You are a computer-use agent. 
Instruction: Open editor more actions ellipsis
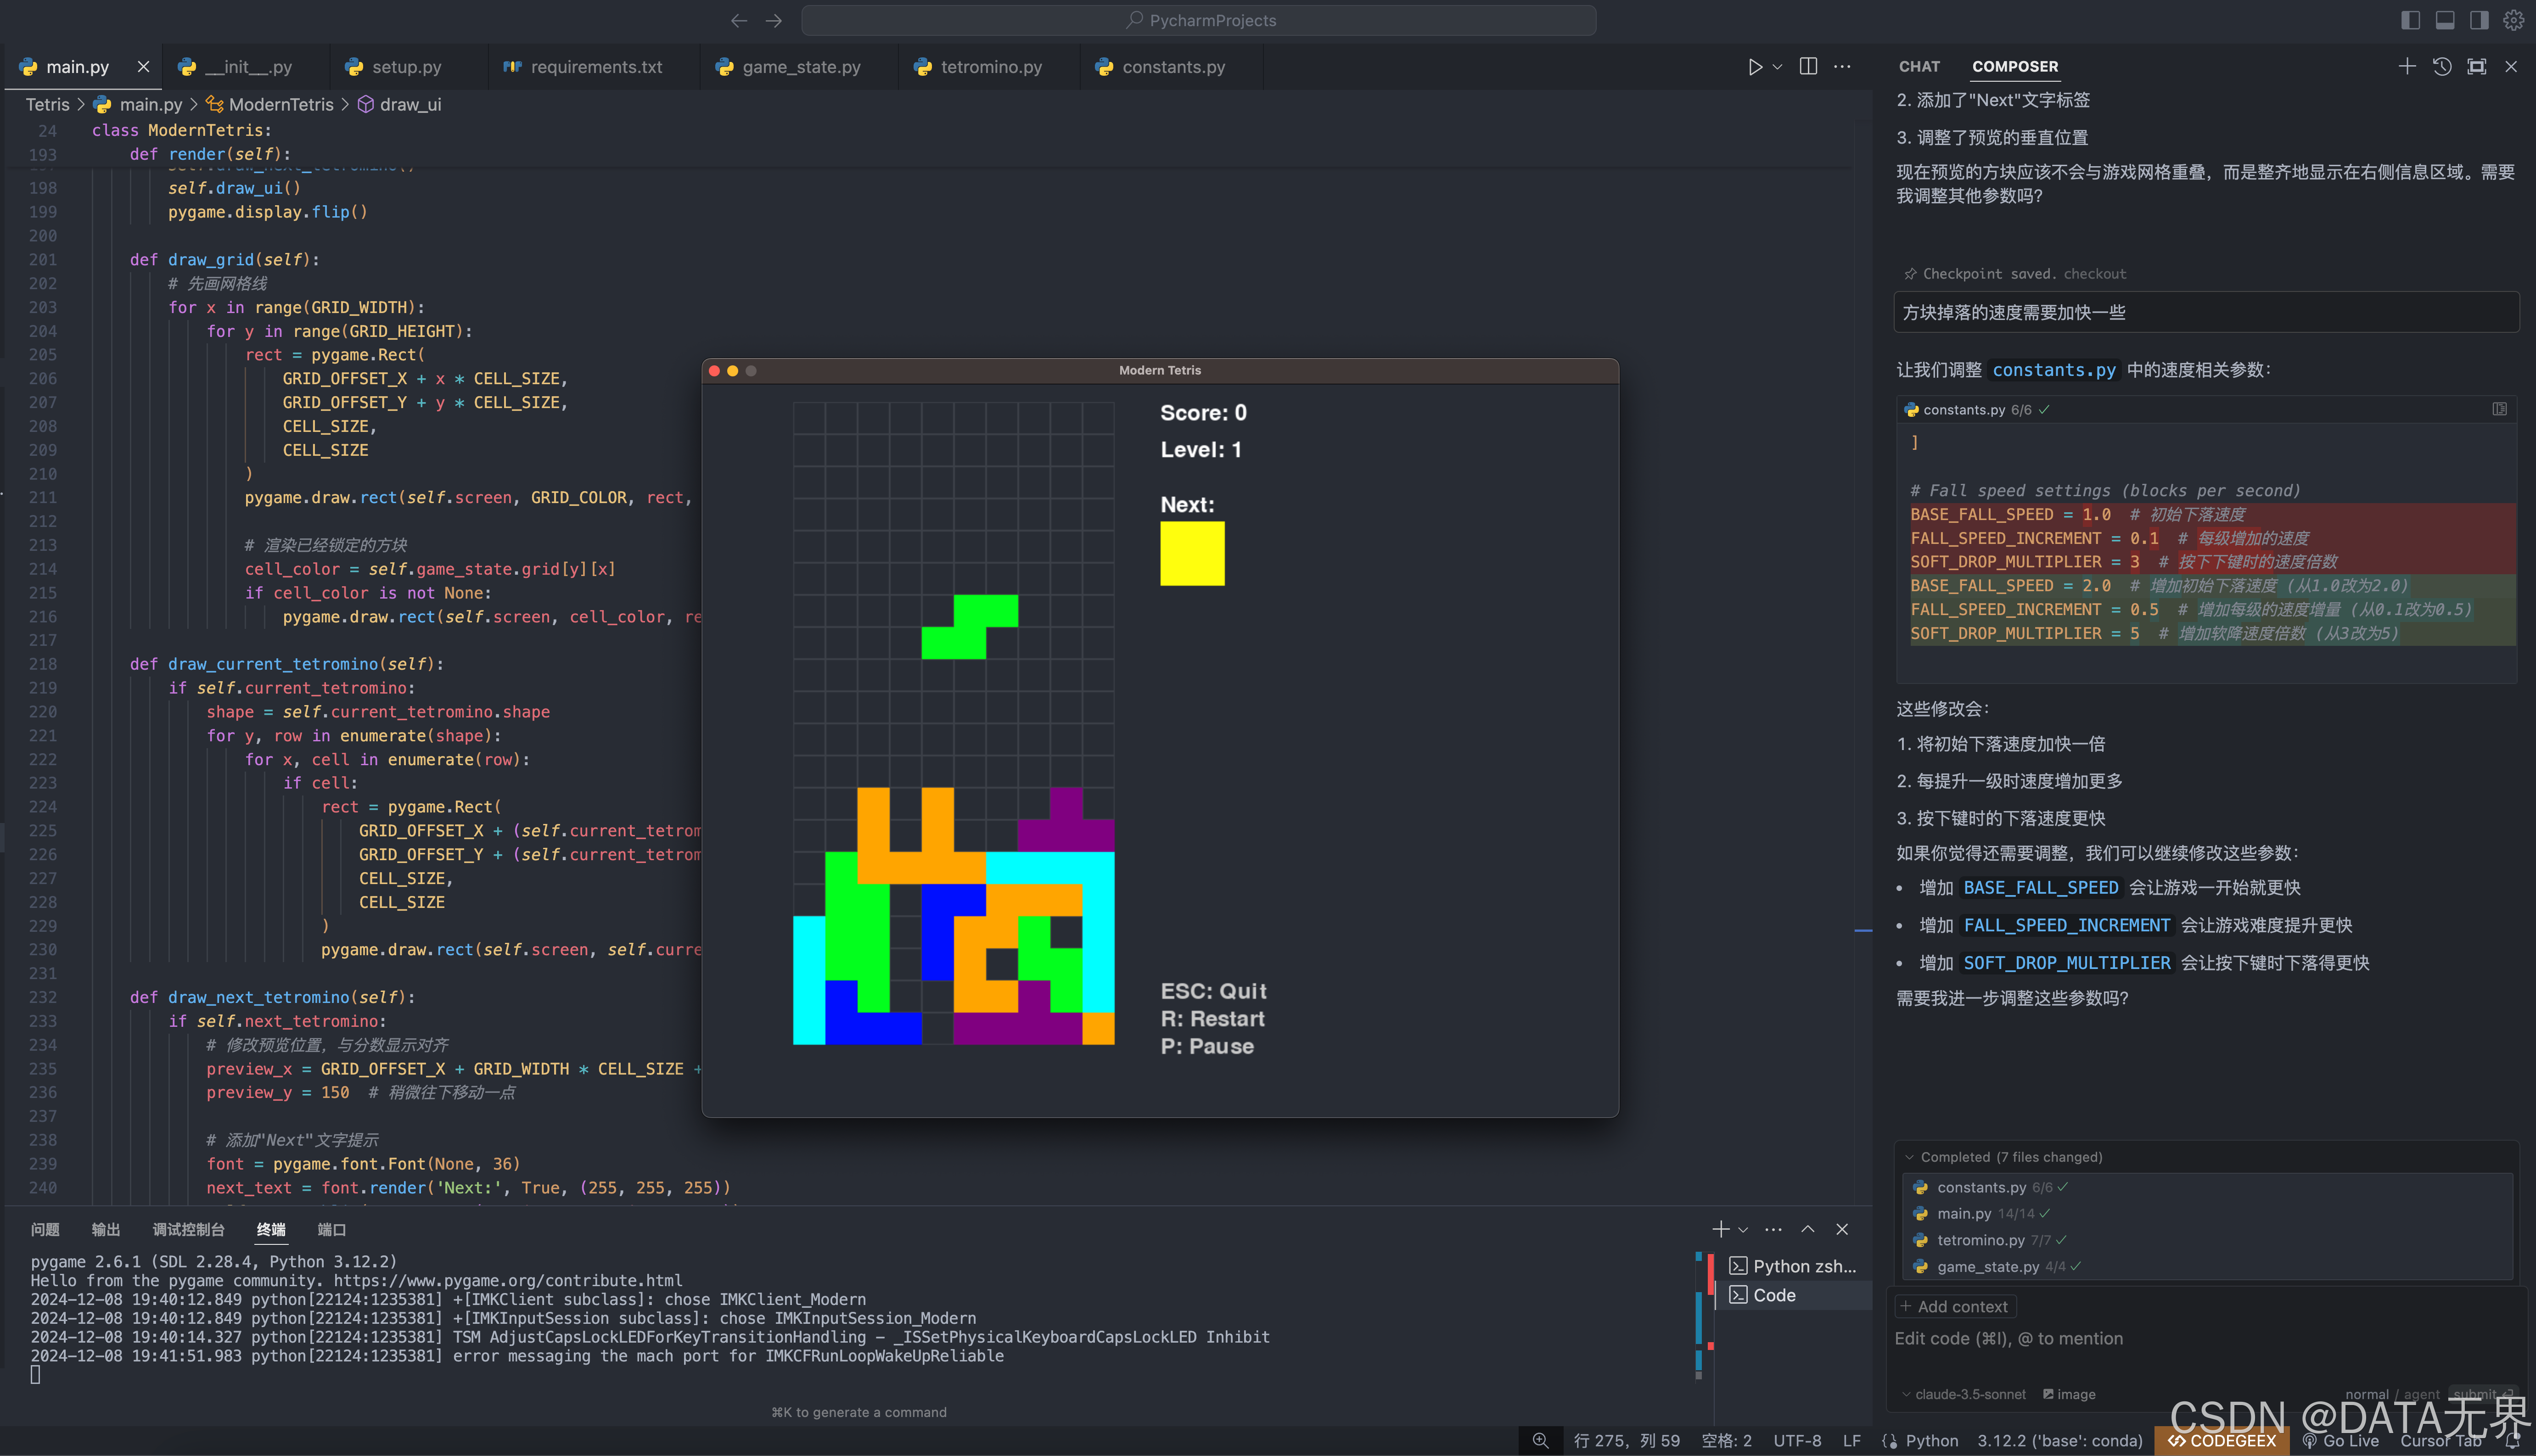tap(1842, 67)
